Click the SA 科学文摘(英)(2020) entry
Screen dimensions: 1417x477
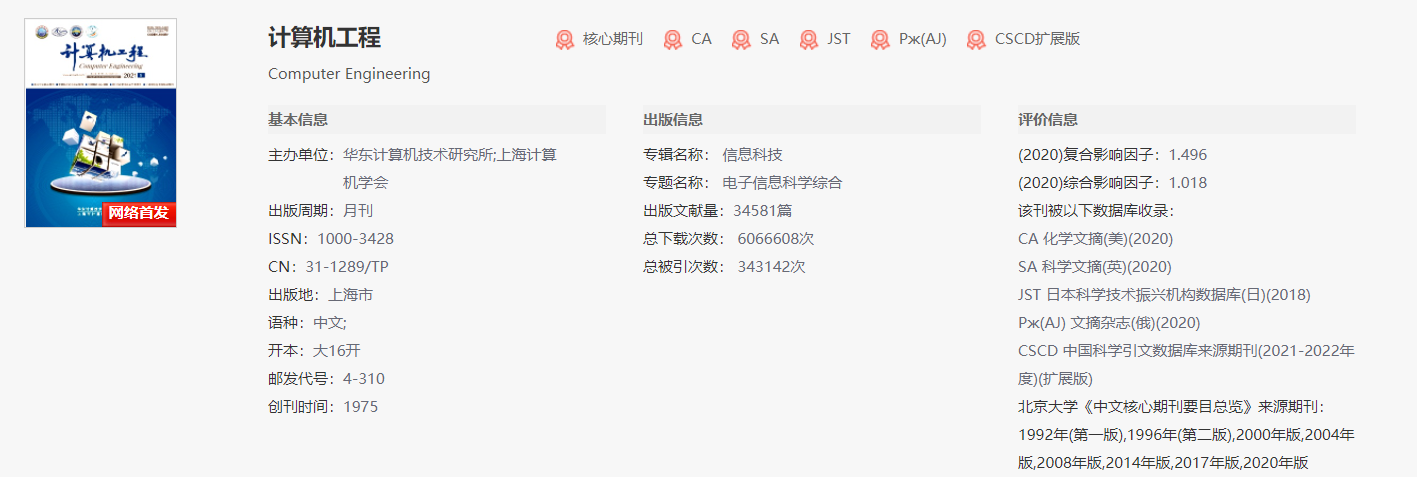coord(1094,267)
